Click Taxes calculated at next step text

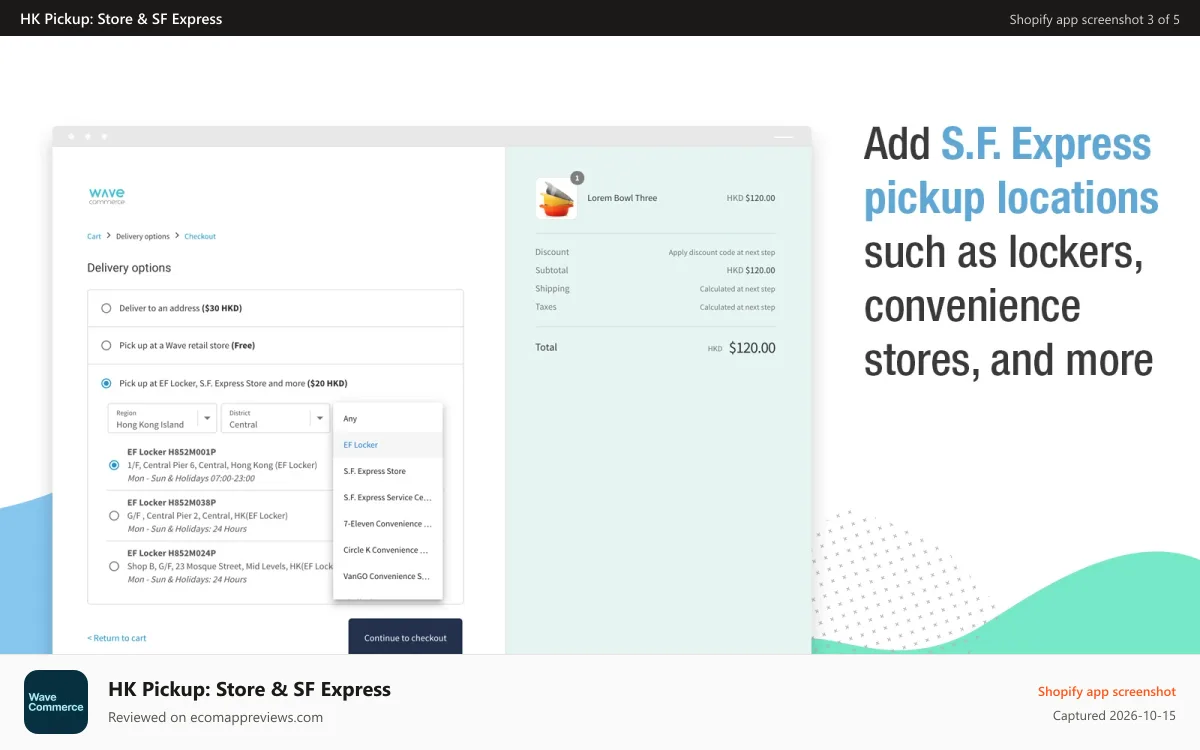(737, 307)
